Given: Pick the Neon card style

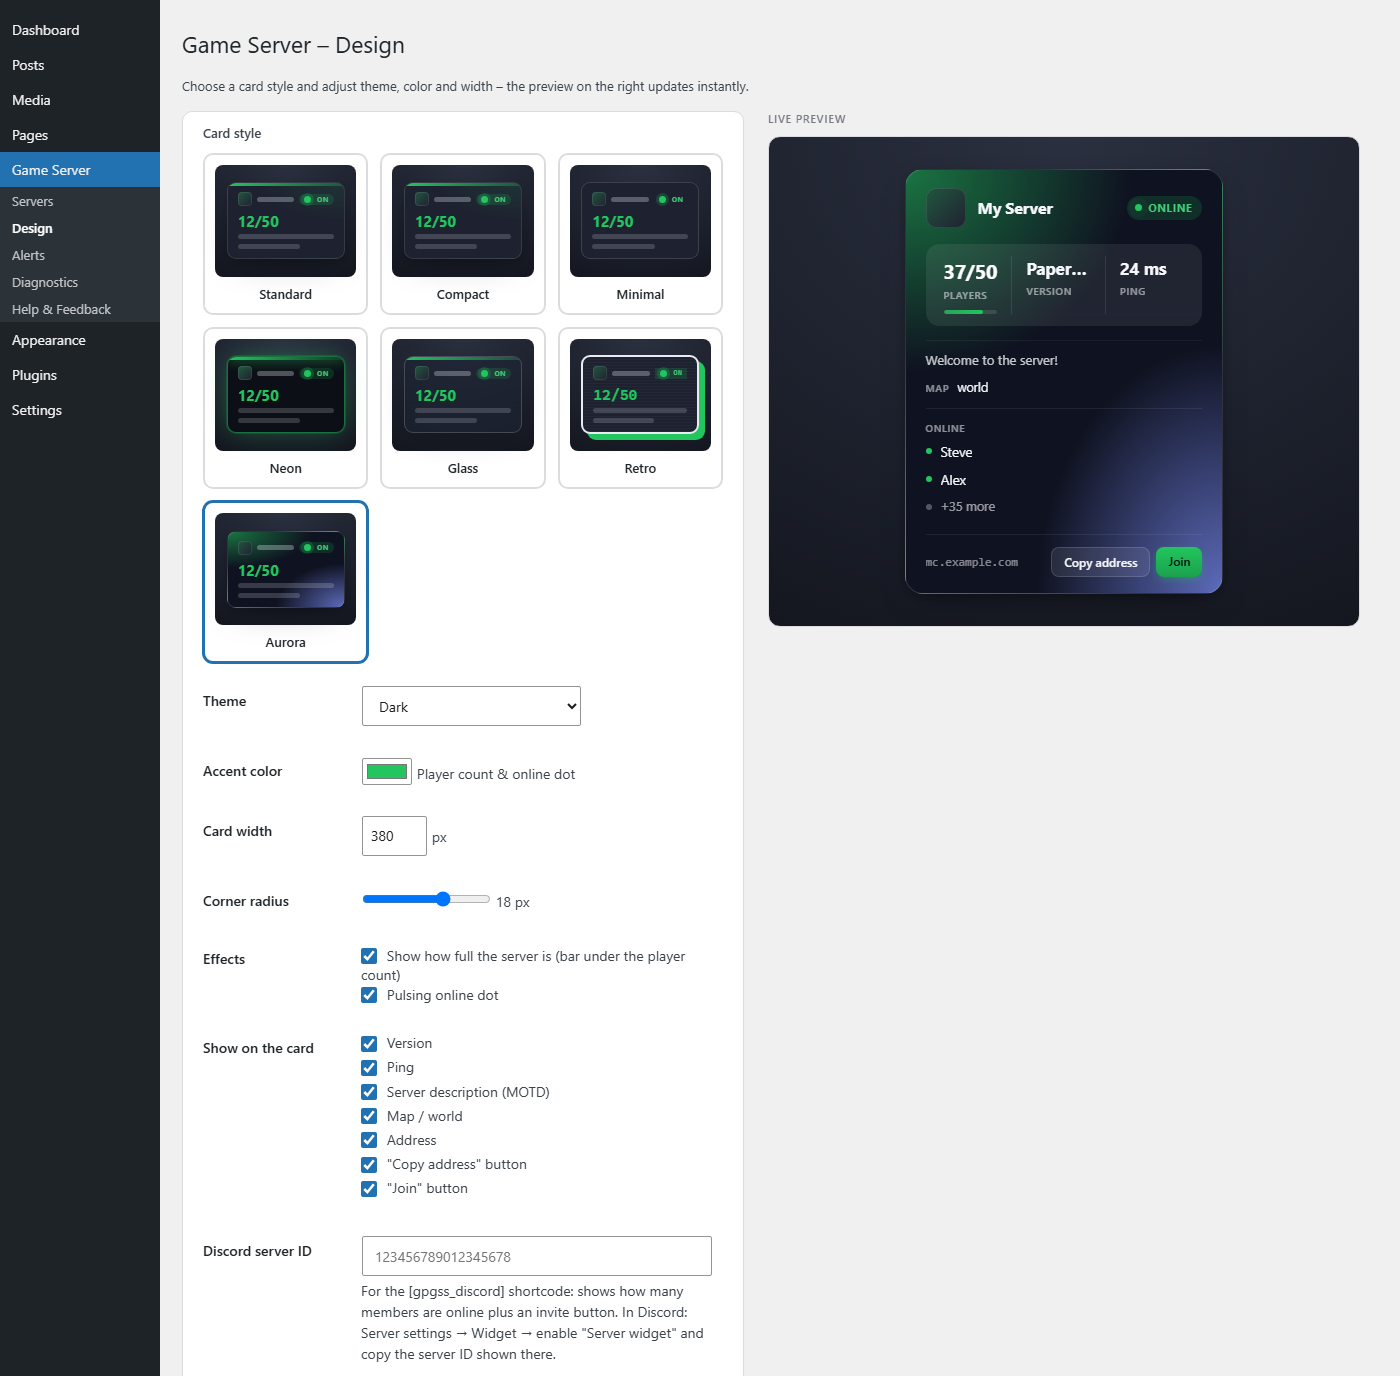Looking at the screenshot, I should [285, 408].
